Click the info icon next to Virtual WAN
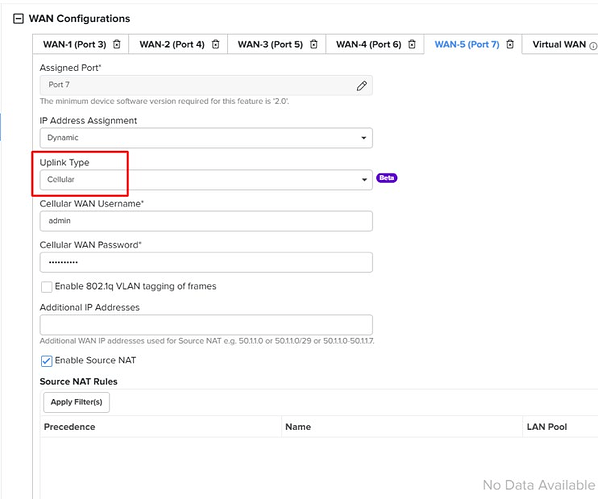The width and height of the screenshot is (598, 499). pos(593,46)
